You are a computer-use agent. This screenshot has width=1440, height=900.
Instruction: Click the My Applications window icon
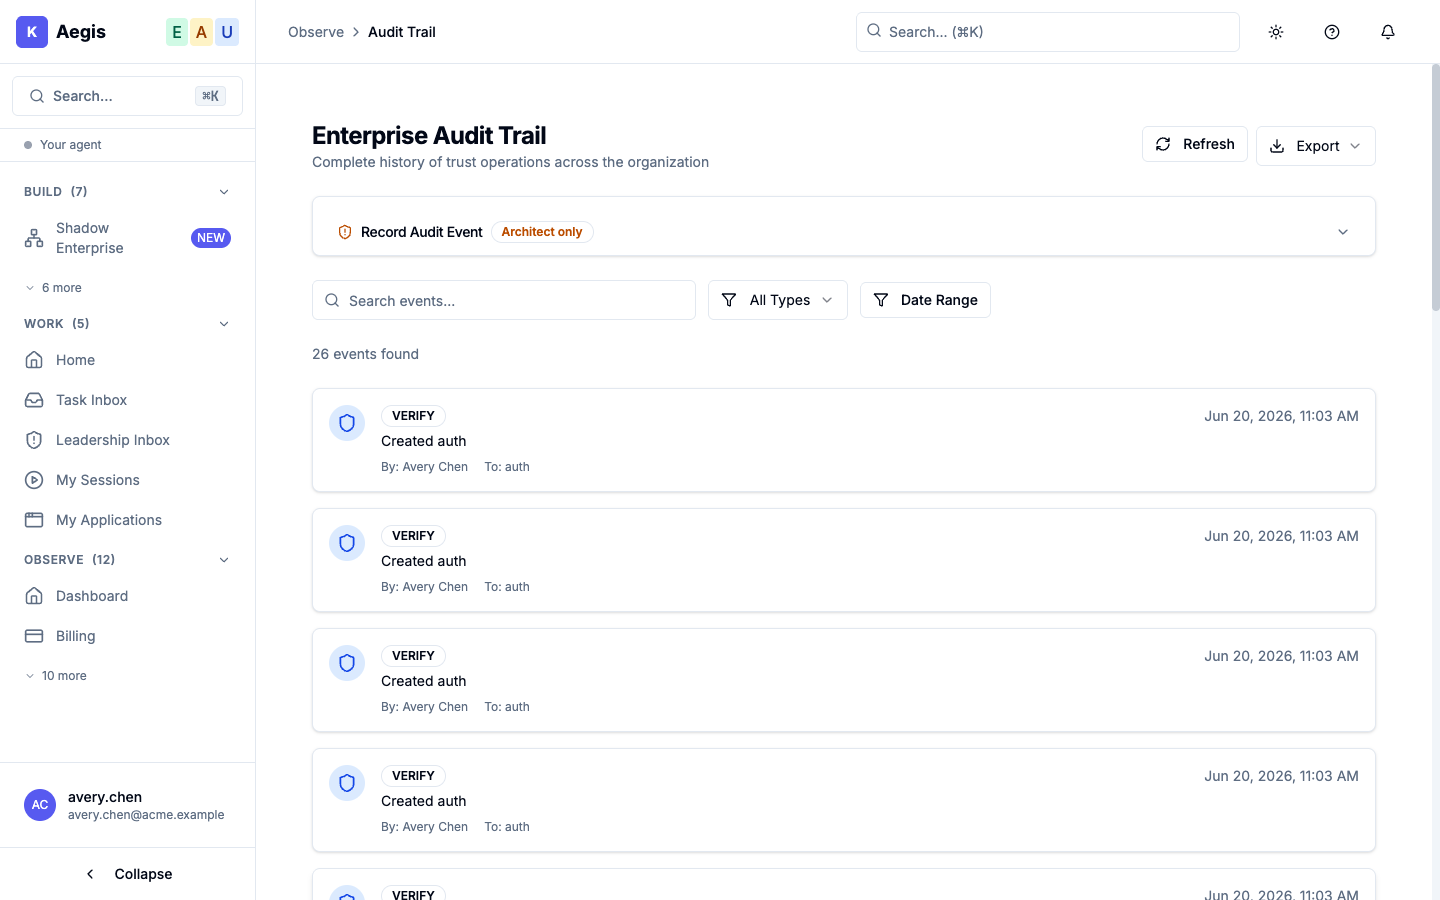pyautogui.click(x=34, y=520)
